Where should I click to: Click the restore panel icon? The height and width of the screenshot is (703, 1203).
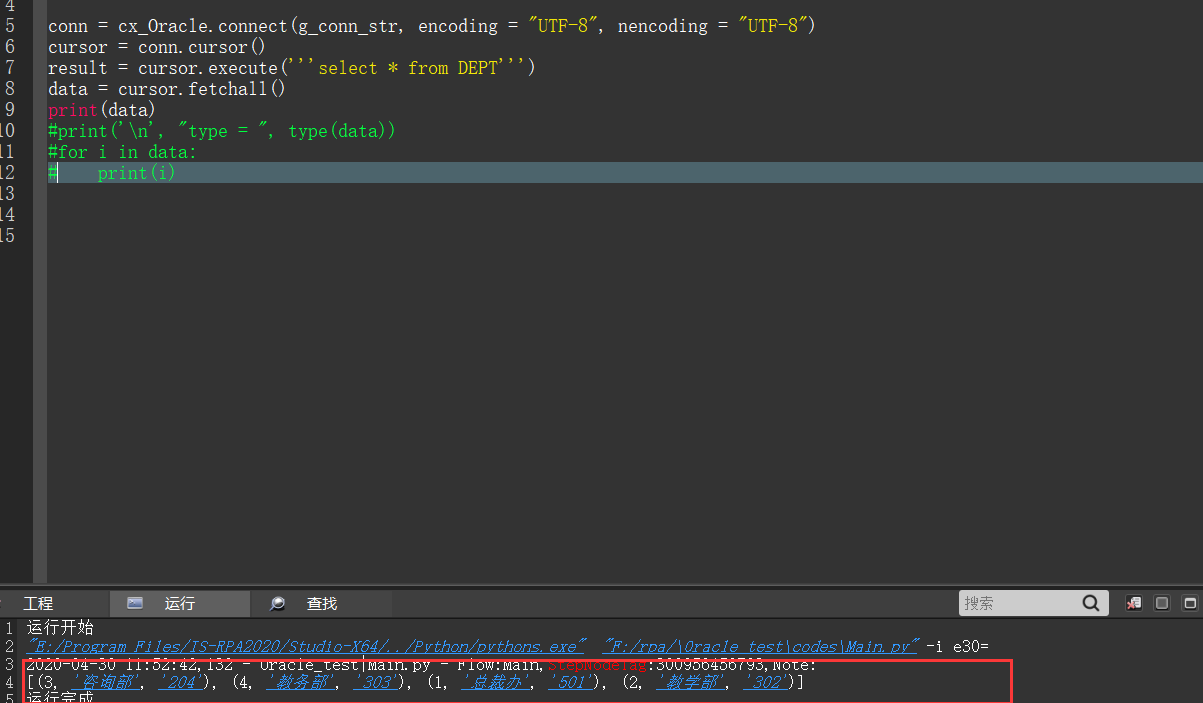(x=1162, y=603)
